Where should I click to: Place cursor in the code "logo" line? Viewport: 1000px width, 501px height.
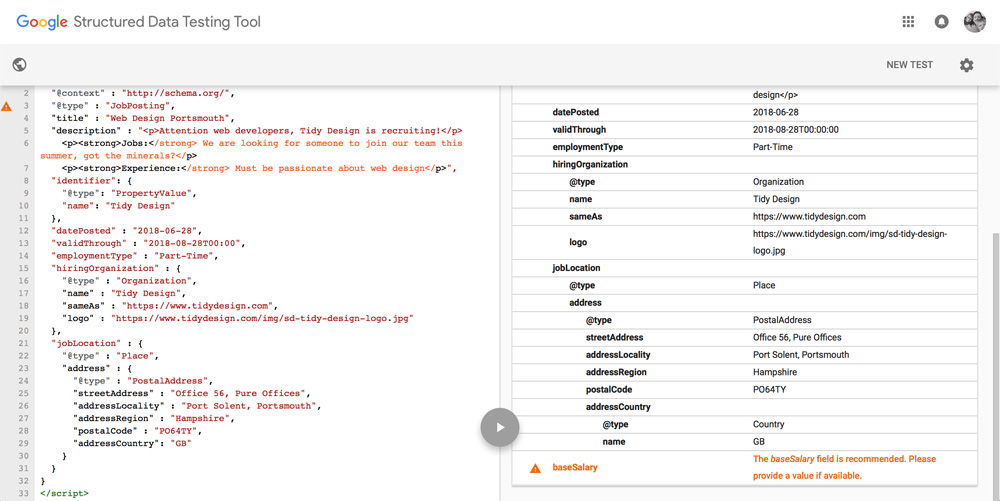coord(238,318)
